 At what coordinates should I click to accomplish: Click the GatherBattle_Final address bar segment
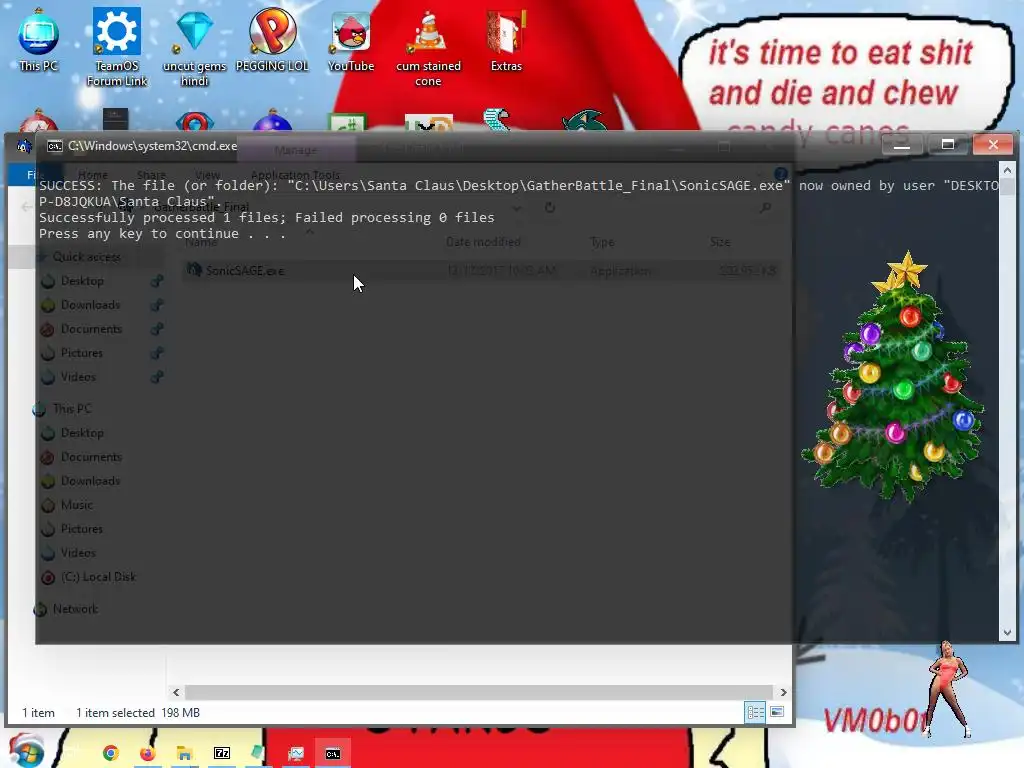coord(202,207)
